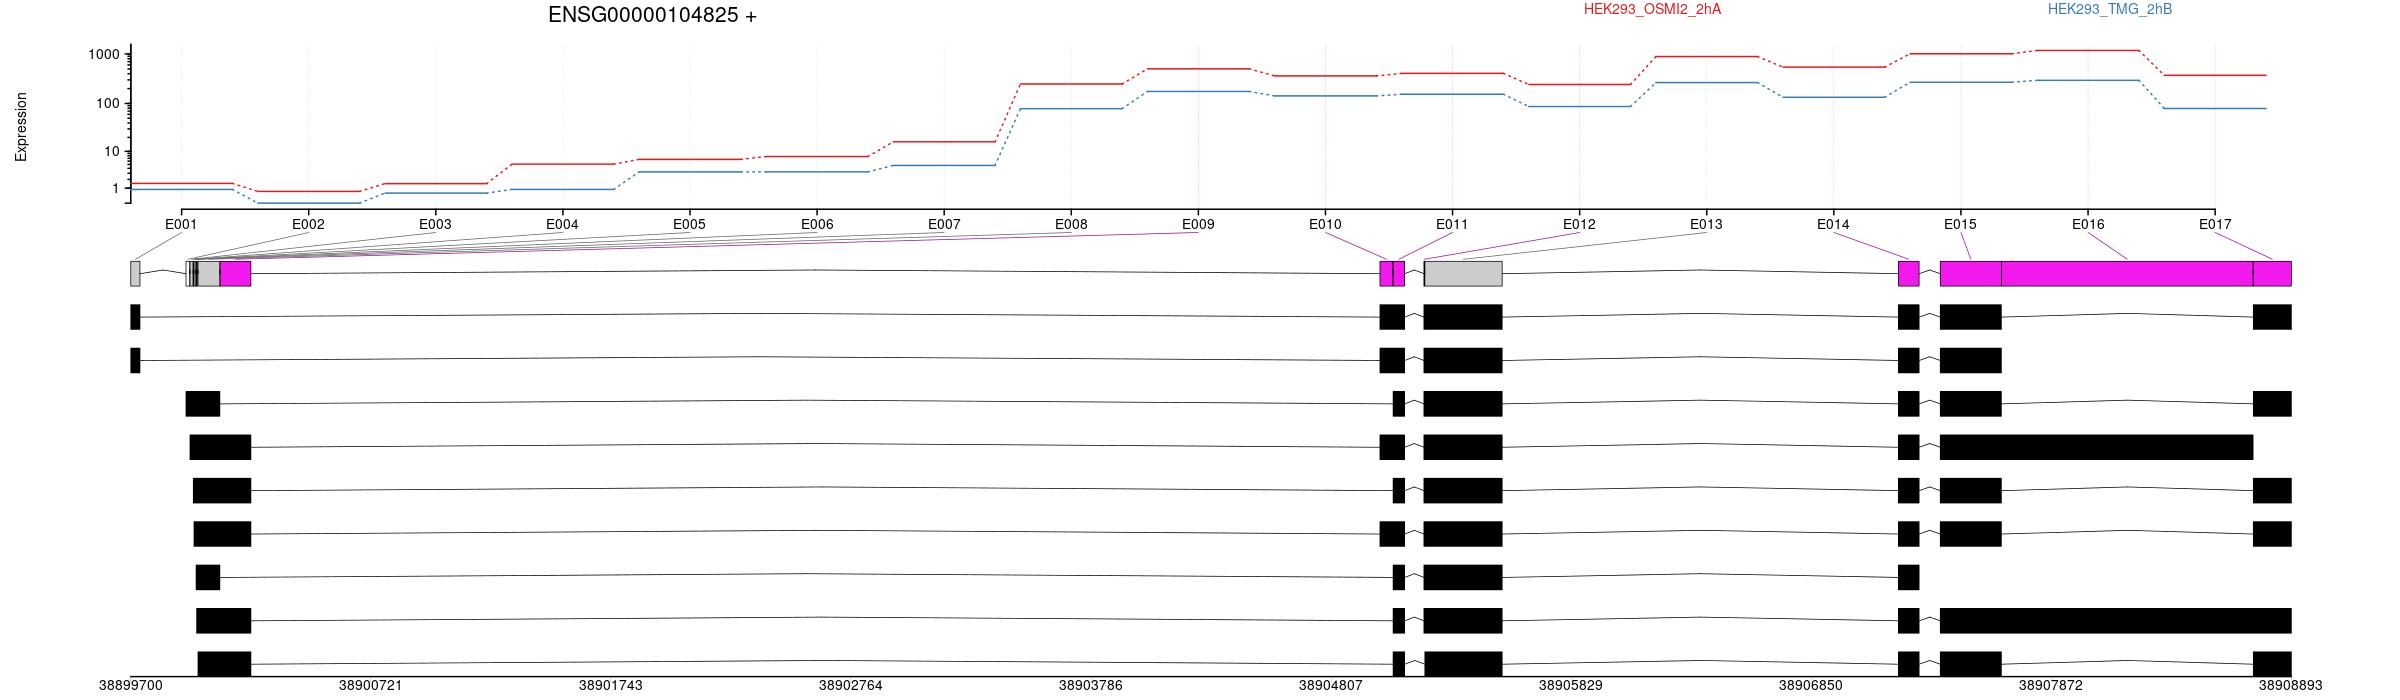
Task: Click genomic coordinate 38908893
Action: [2291, 686]
